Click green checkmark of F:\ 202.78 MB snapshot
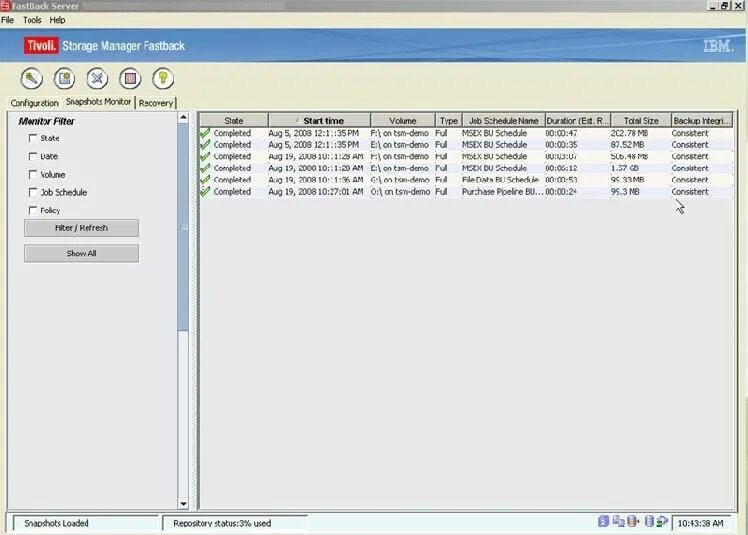The height and width of the screenshot is (535, 748). point(205,133)
